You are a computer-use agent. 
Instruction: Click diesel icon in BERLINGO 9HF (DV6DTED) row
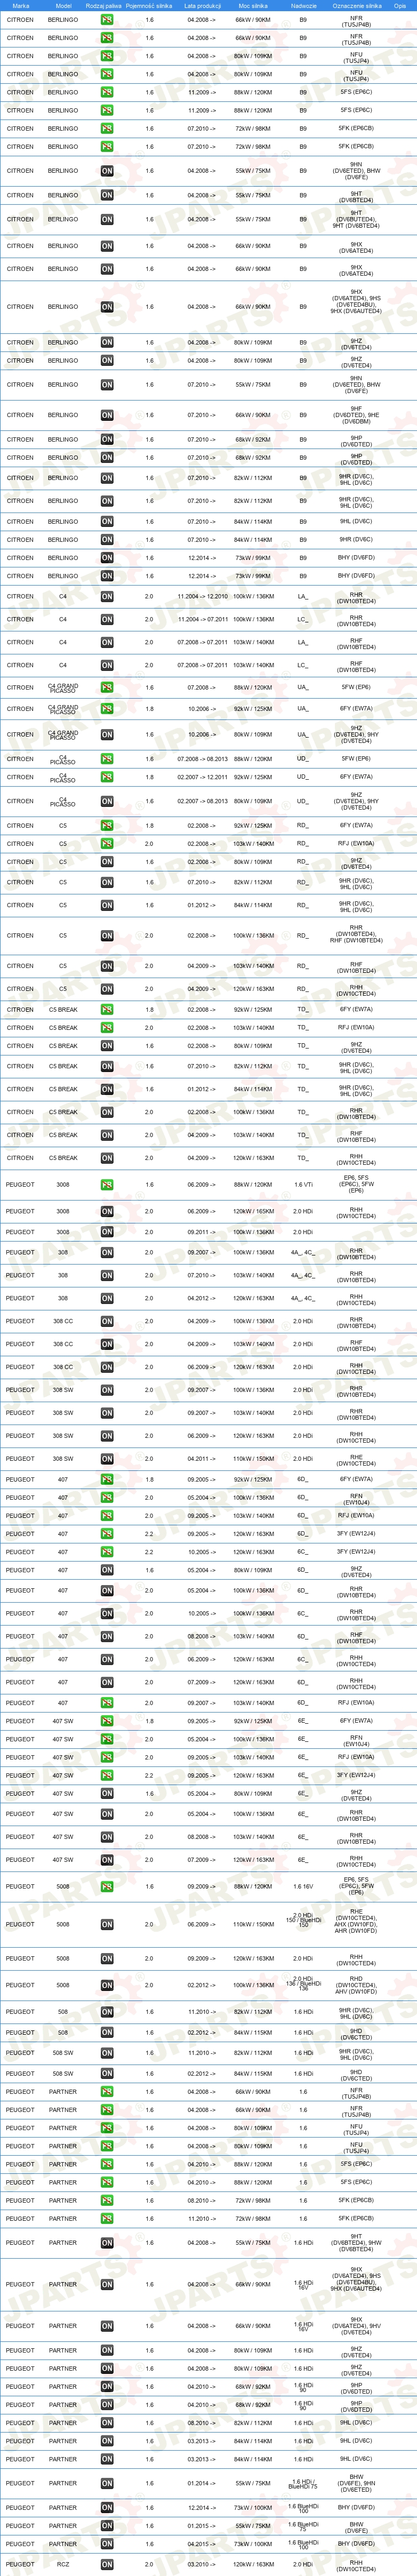click(x=107, y=415)
